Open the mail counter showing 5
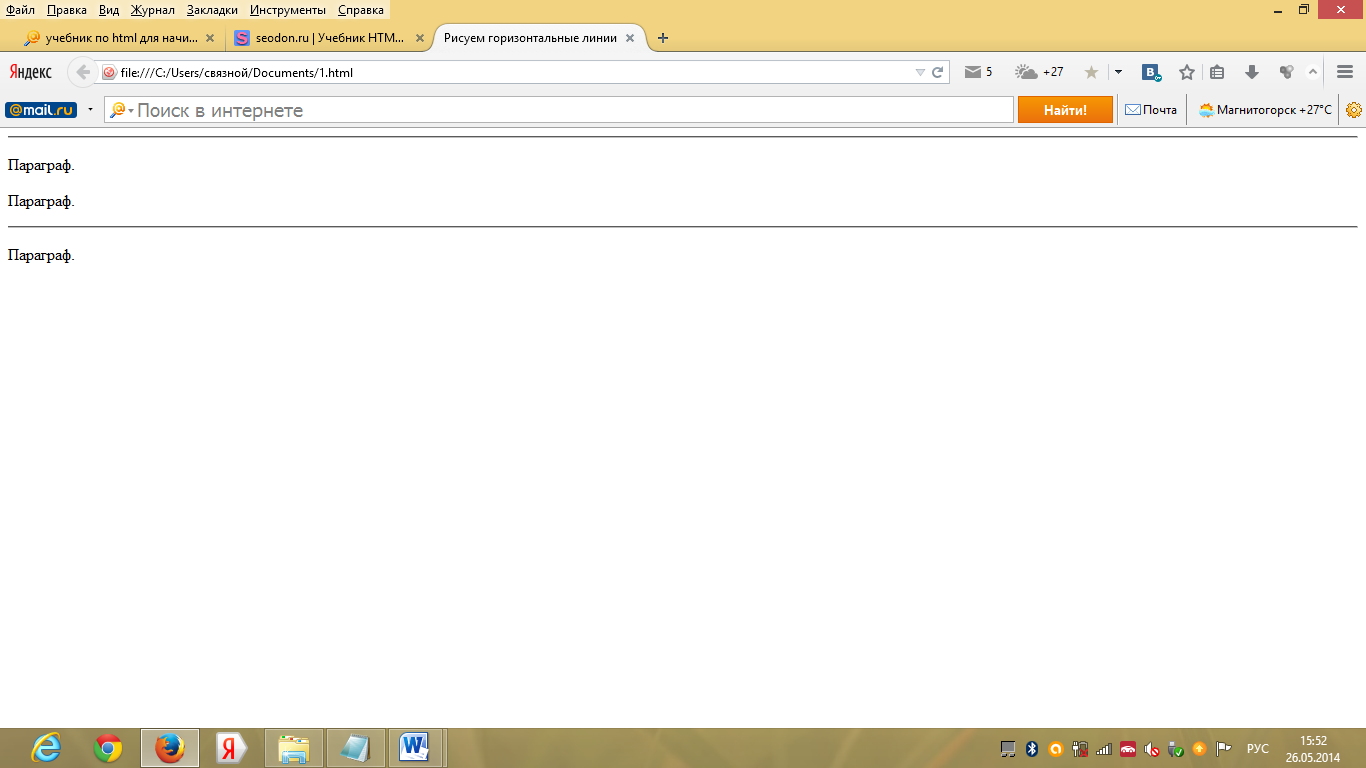 tap(978, 72)
